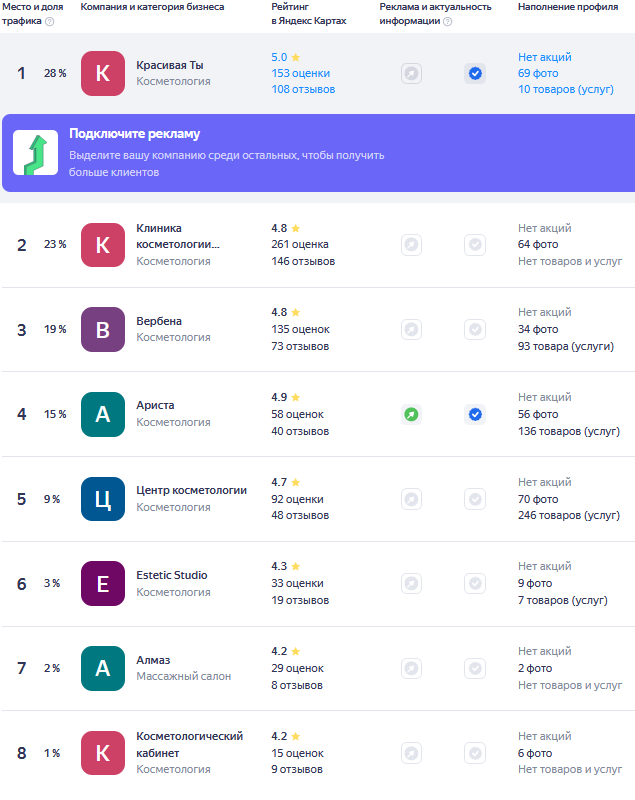635x800 pixels.
Task: Click the grey verified checkmark for Центр косметологии
Action: [x=475, y=499]
